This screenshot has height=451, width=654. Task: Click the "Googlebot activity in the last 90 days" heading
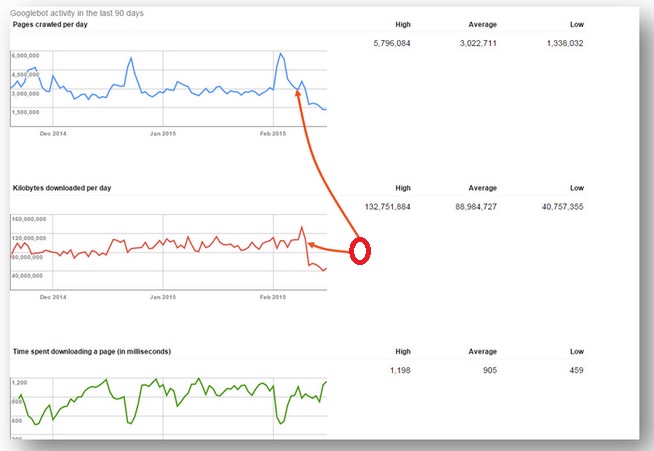pos(77,13)
